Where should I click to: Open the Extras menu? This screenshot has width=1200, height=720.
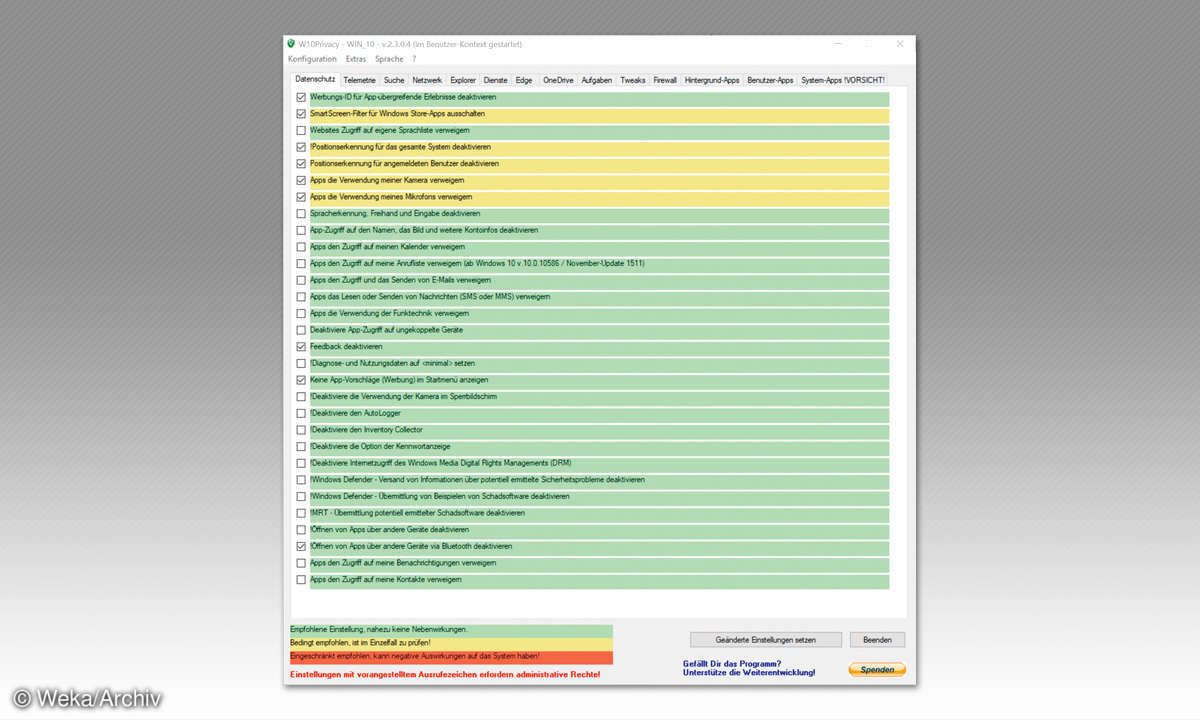[356, 59]
